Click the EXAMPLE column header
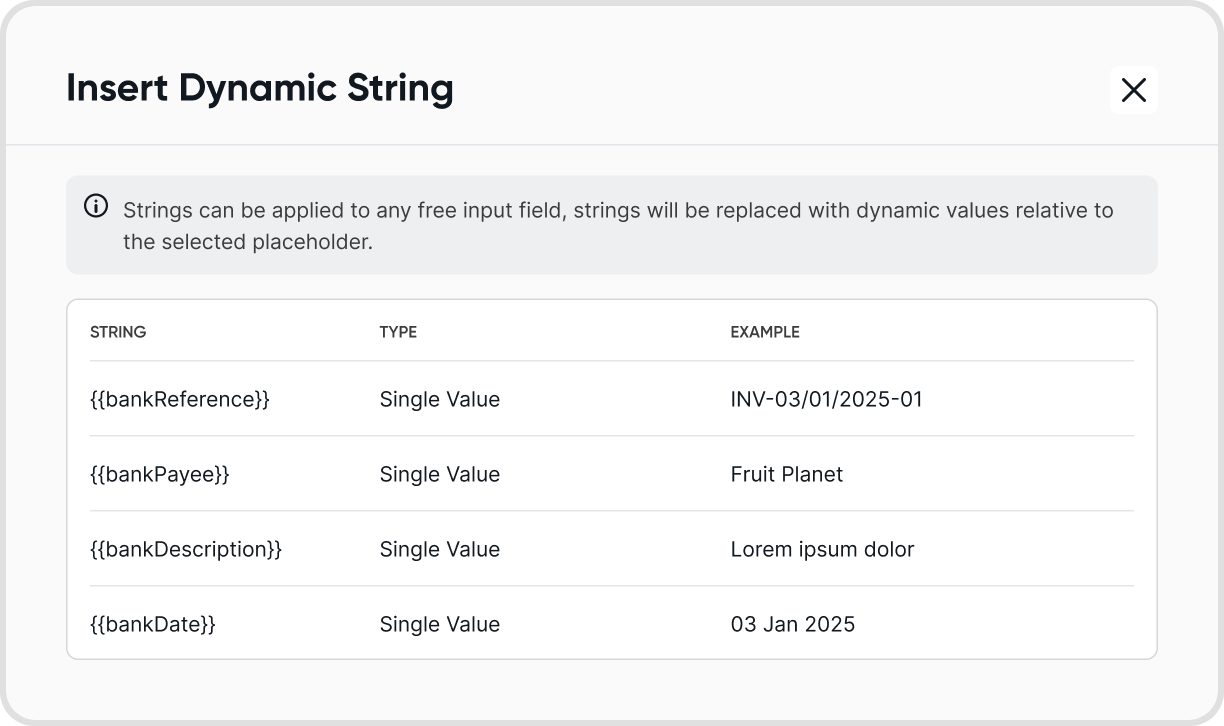 (765, 332)
